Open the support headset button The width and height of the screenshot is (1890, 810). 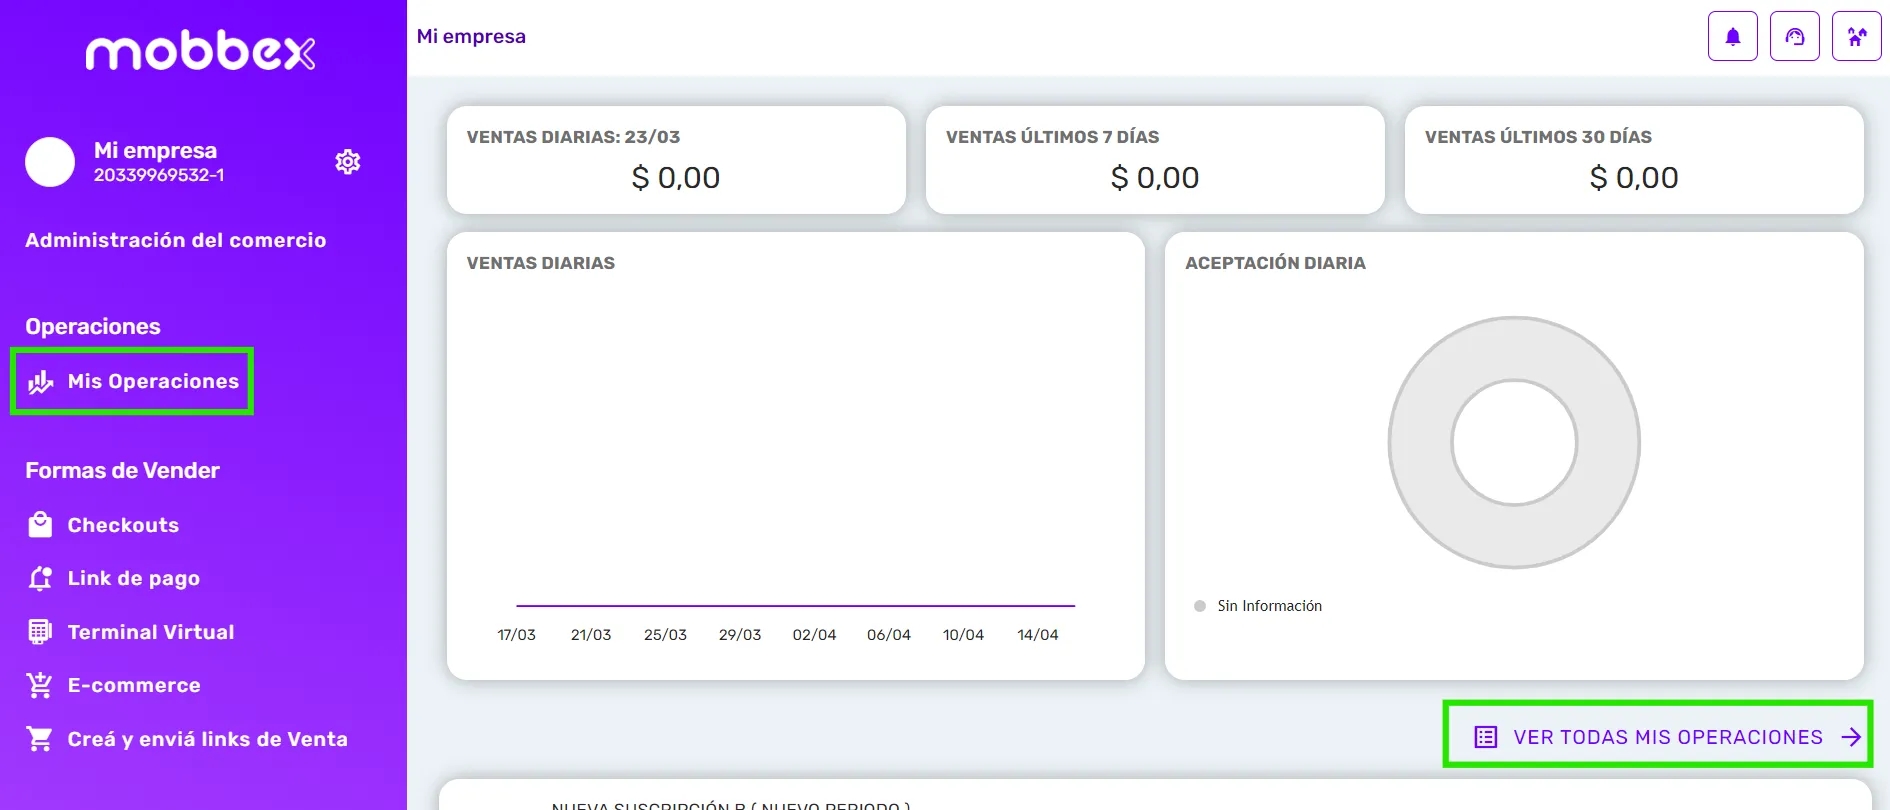[1794, 36]
